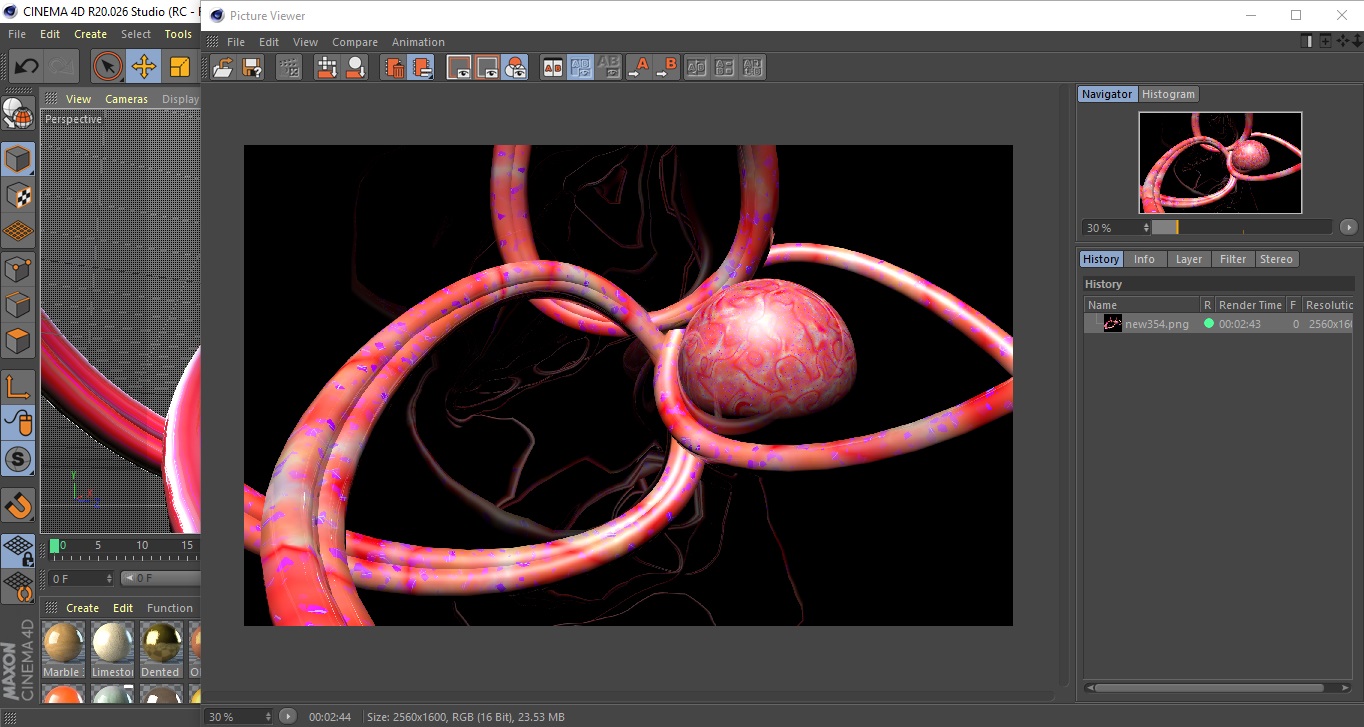Screen dimensions: 1364x727
Task: Open the Layer tab
Action: pos(1188,259)
